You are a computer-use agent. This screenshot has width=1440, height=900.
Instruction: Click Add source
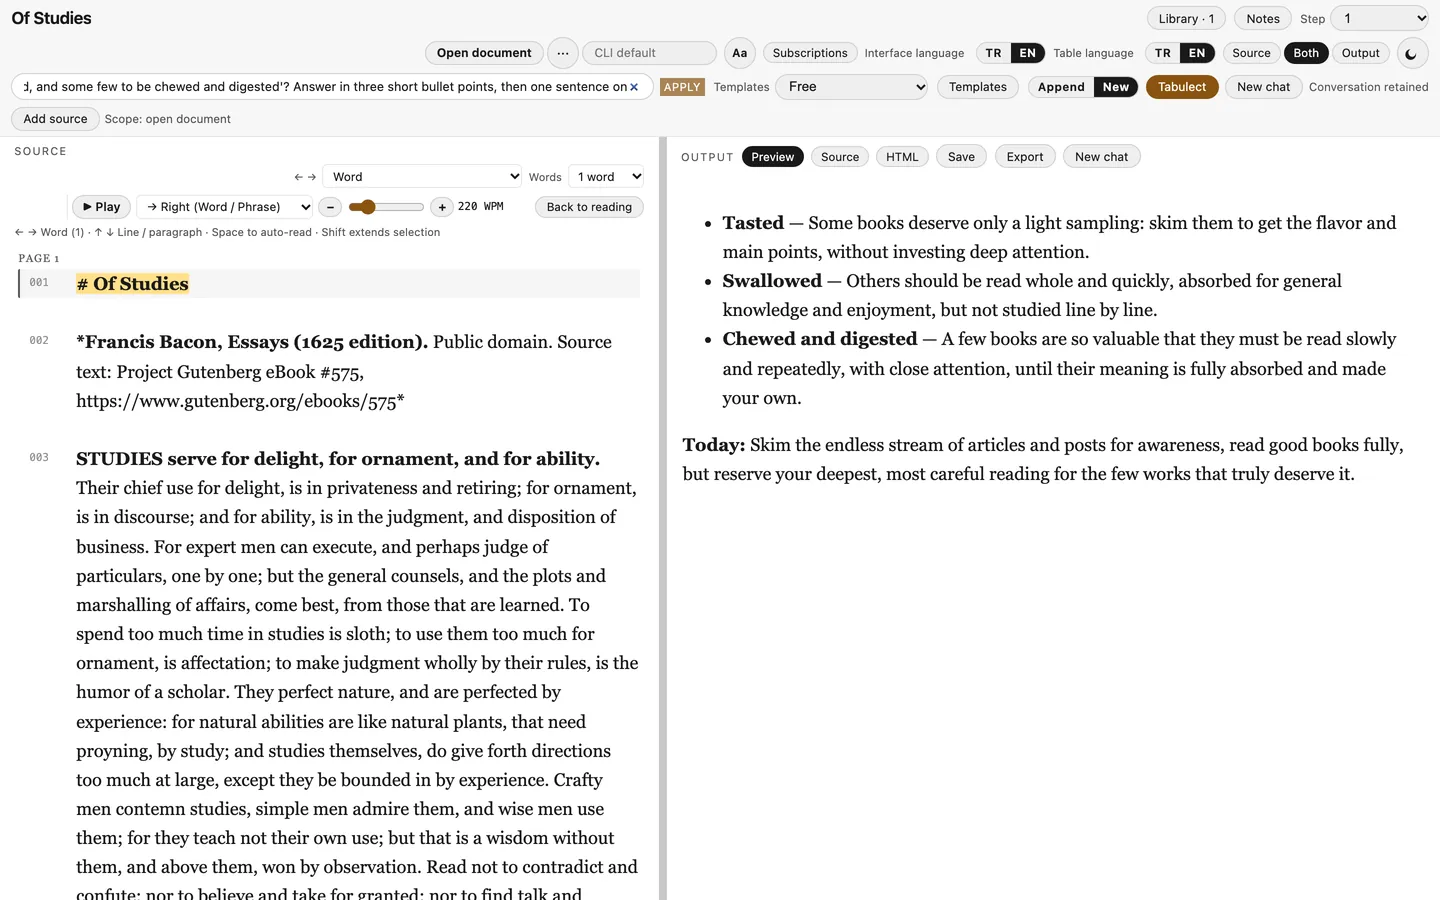pos(55,119)
